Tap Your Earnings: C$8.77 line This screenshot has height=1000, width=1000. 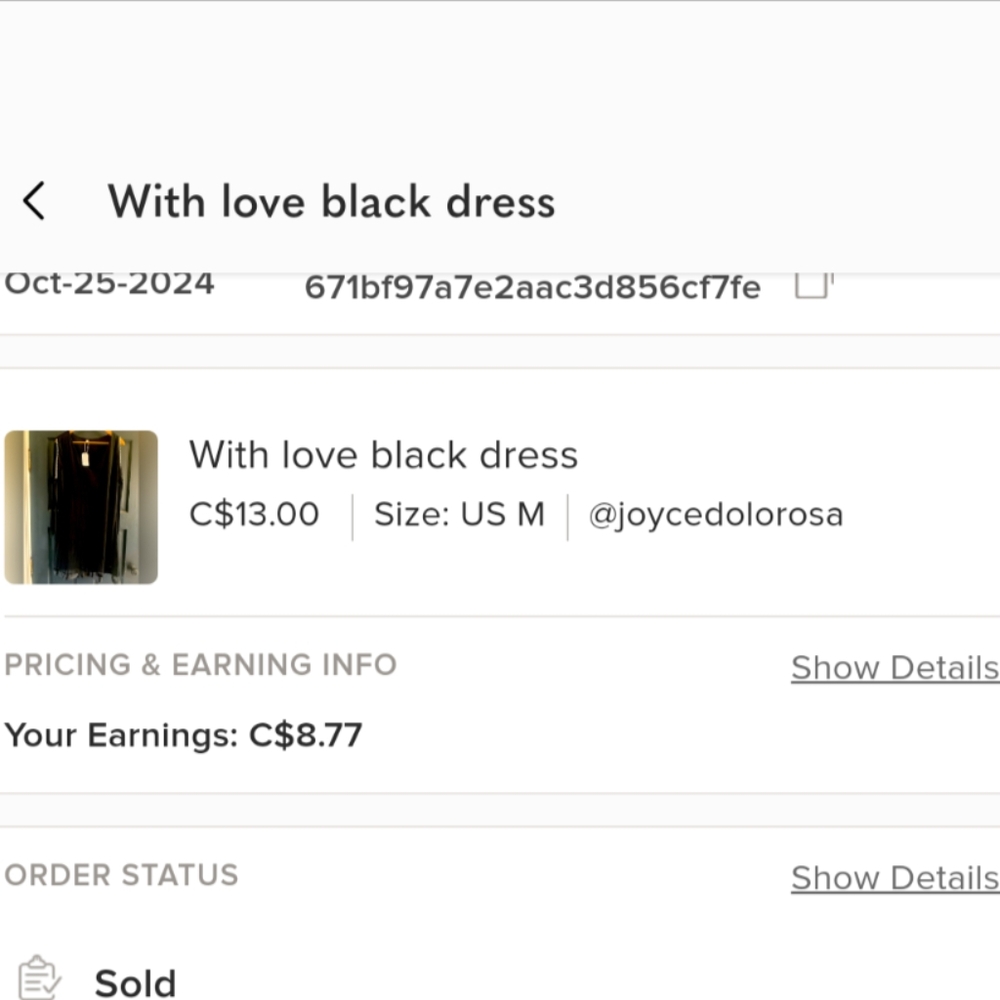tap(184, 735)
